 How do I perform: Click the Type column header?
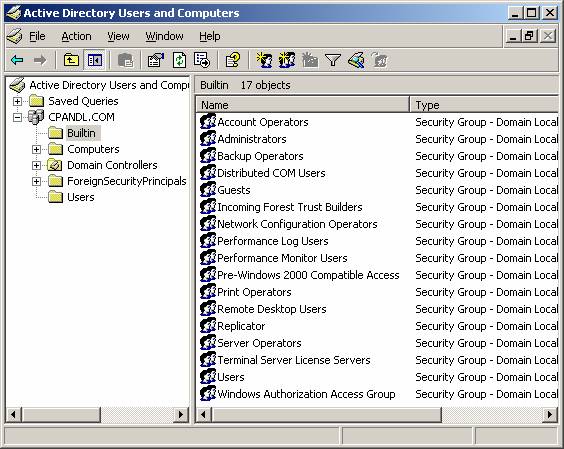pyautogui.click(x=484, y=105)
